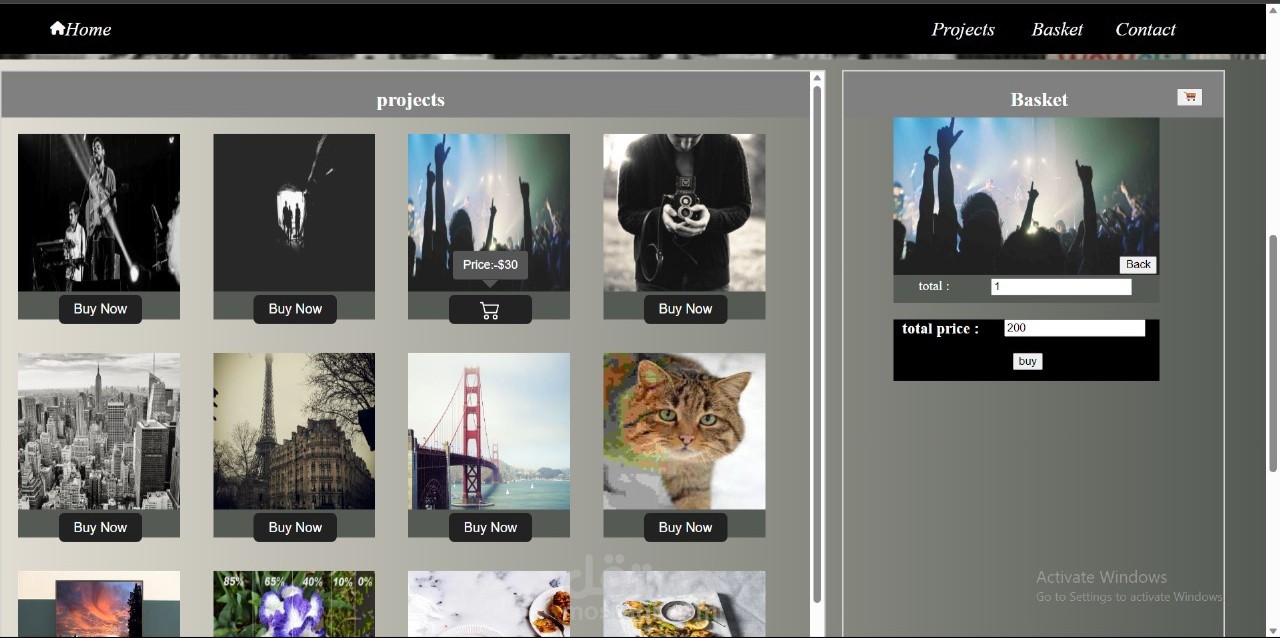Image resolution: width=1280 pixels, height=638 pixels.
Task: Click the Back button on basket image
Action: pos(1138,265)
